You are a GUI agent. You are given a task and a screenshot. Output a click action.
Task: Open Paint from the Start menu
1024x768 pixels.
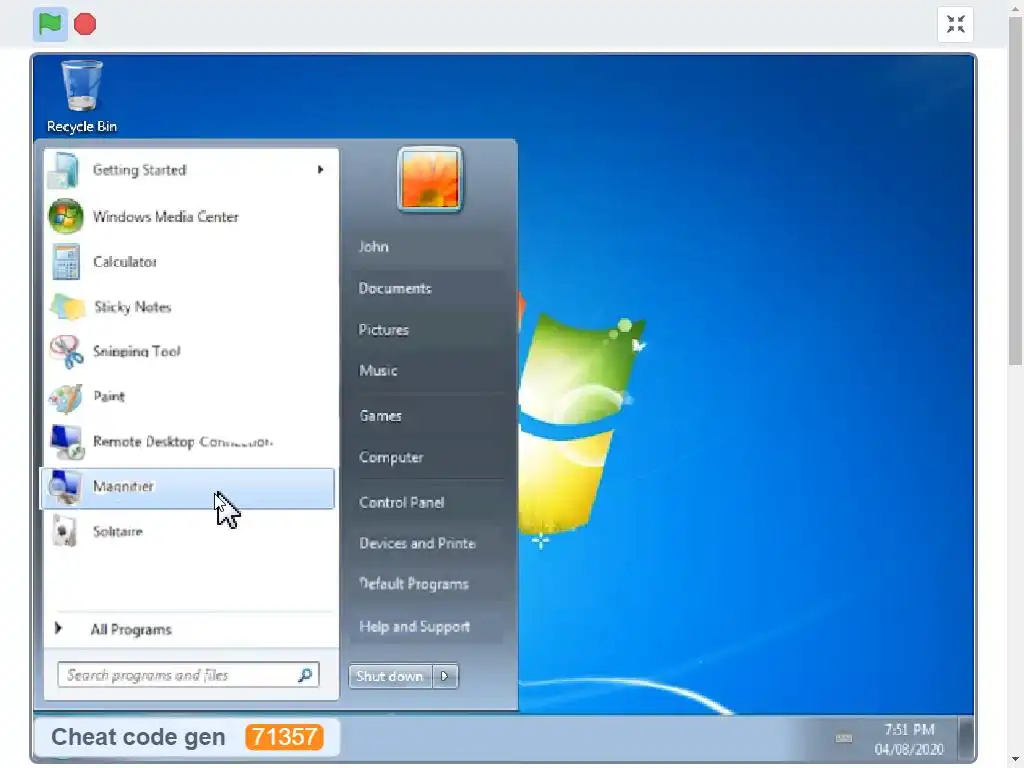point(189,397)
